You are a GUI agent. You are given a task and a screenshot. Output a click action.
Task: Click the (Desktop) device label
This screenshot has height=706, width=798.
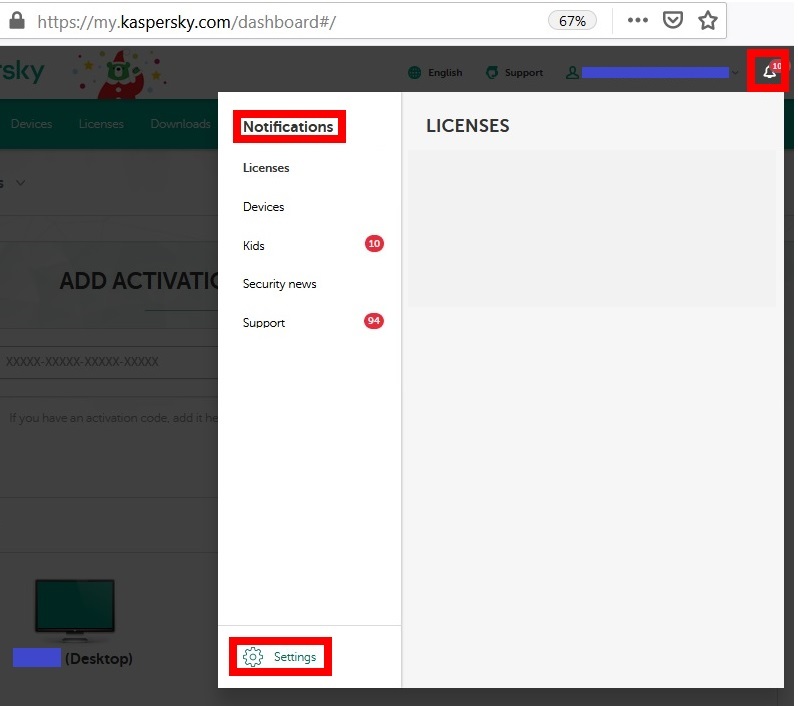pyautogui.click(x=99, y=659)
